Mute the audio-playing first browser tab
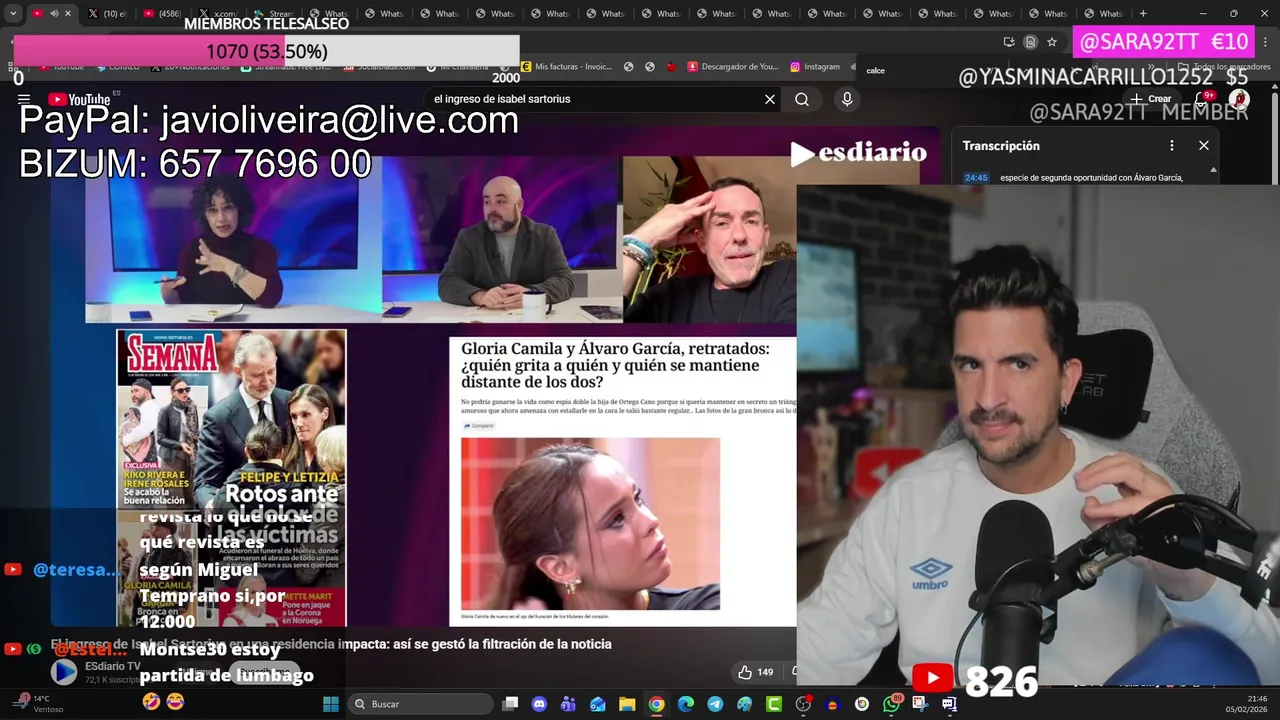The image size is (1280, 720). (x=54, y=13)
